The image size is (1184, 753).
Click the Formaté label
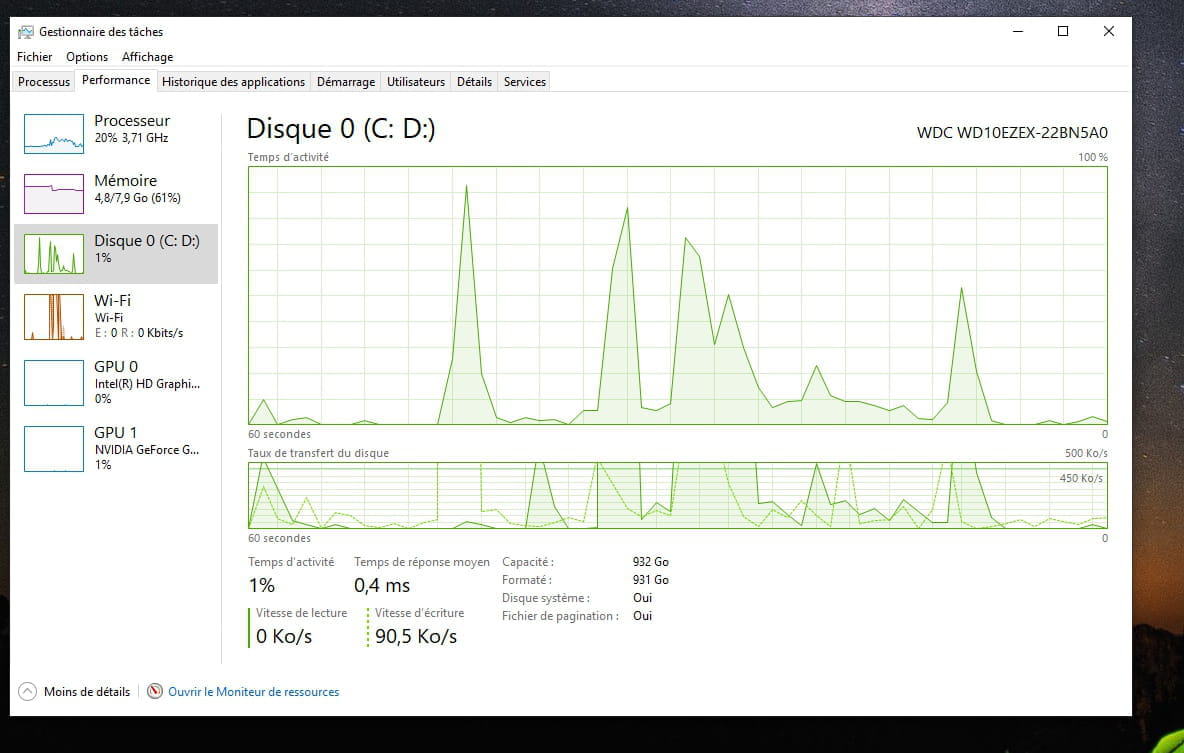(527, 580)
